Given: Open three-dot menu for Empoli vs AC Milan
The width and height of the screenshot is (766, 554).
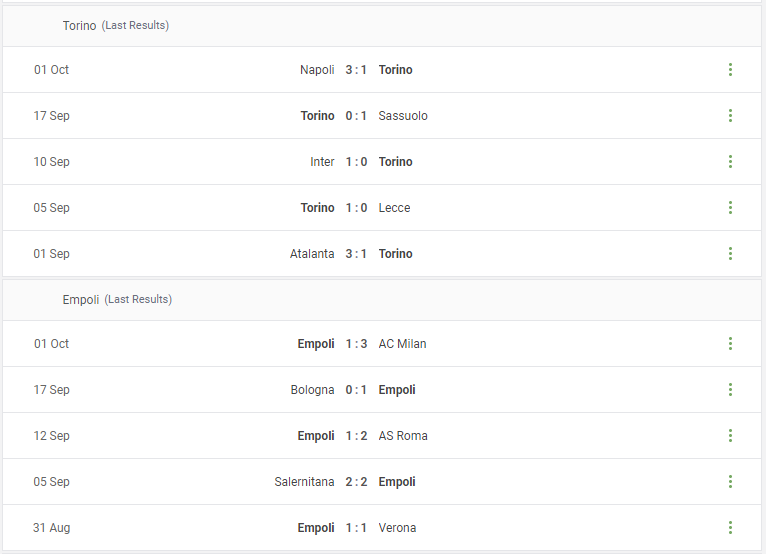Looking at the screenshot, I should 730,343.
